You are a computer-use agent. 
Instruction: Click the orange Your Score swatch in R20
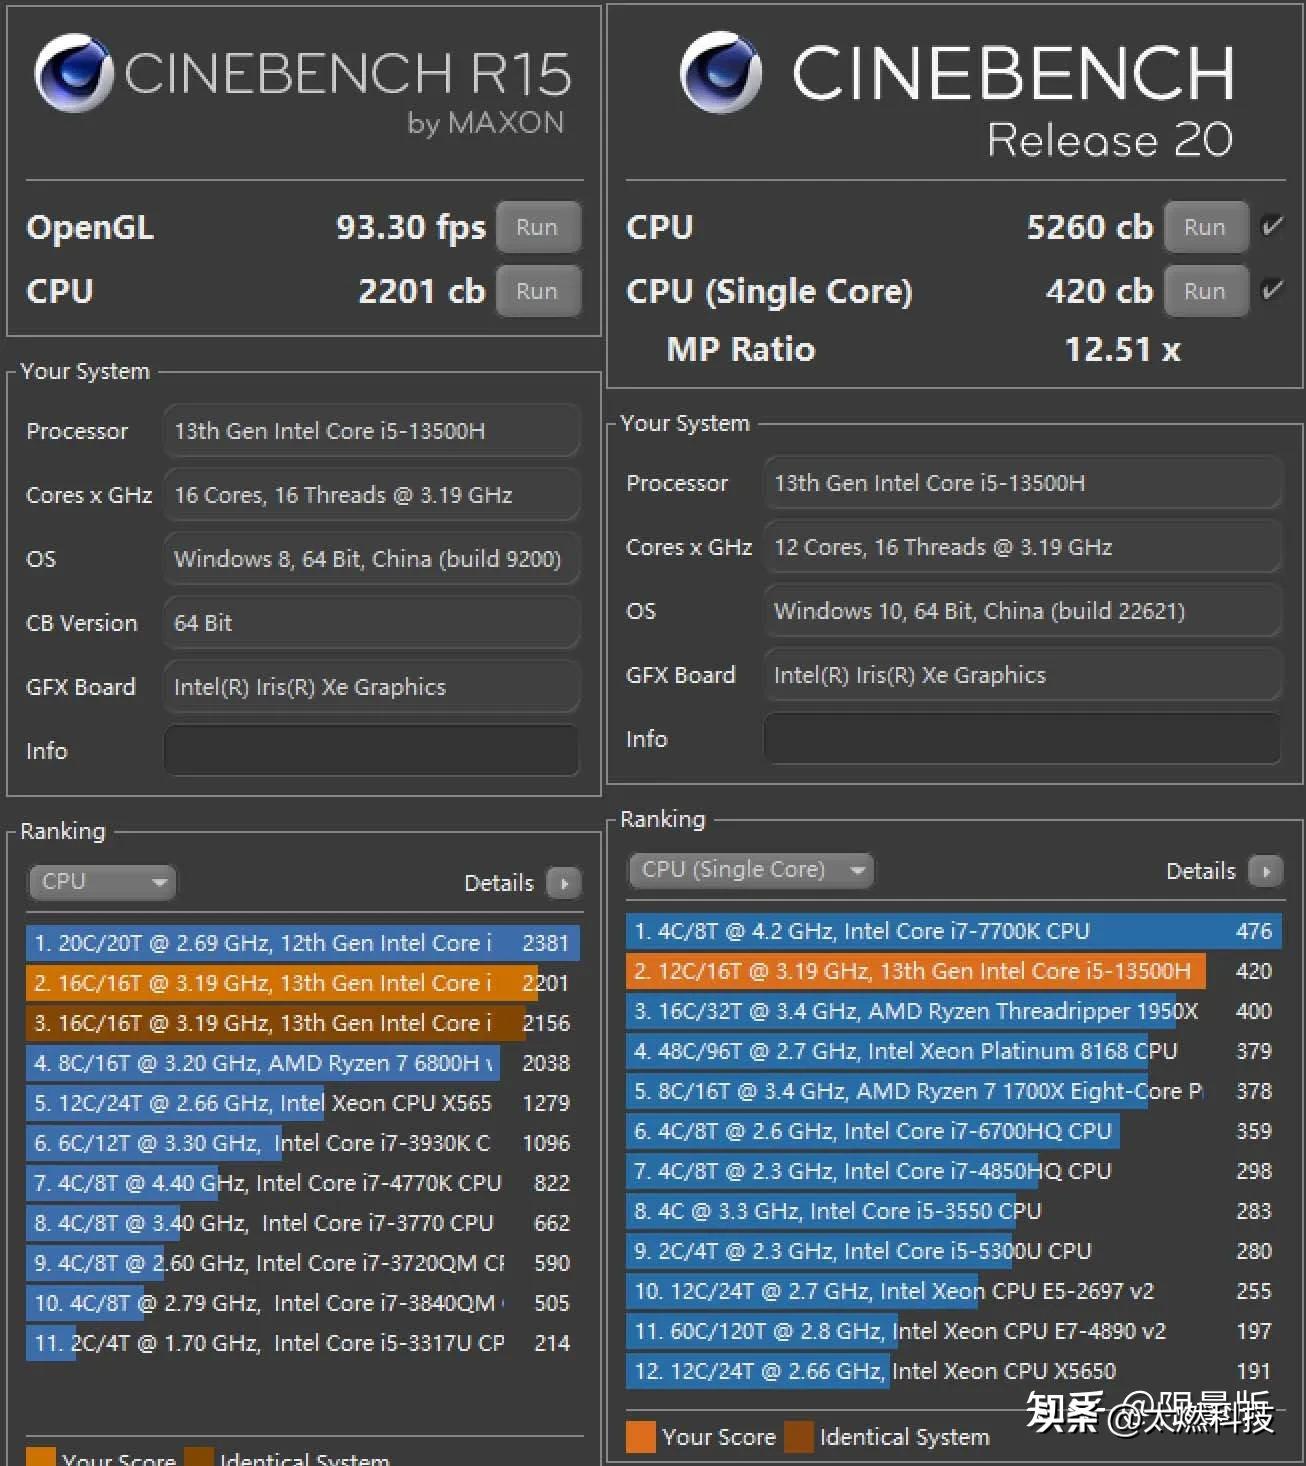coord(641,1437)
